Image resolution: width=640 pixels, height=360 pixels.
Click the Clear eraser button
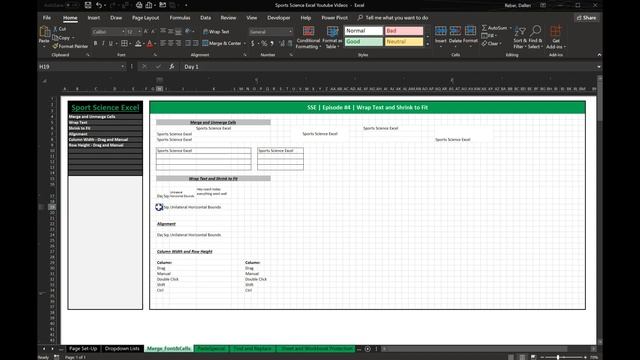[490, 43]
